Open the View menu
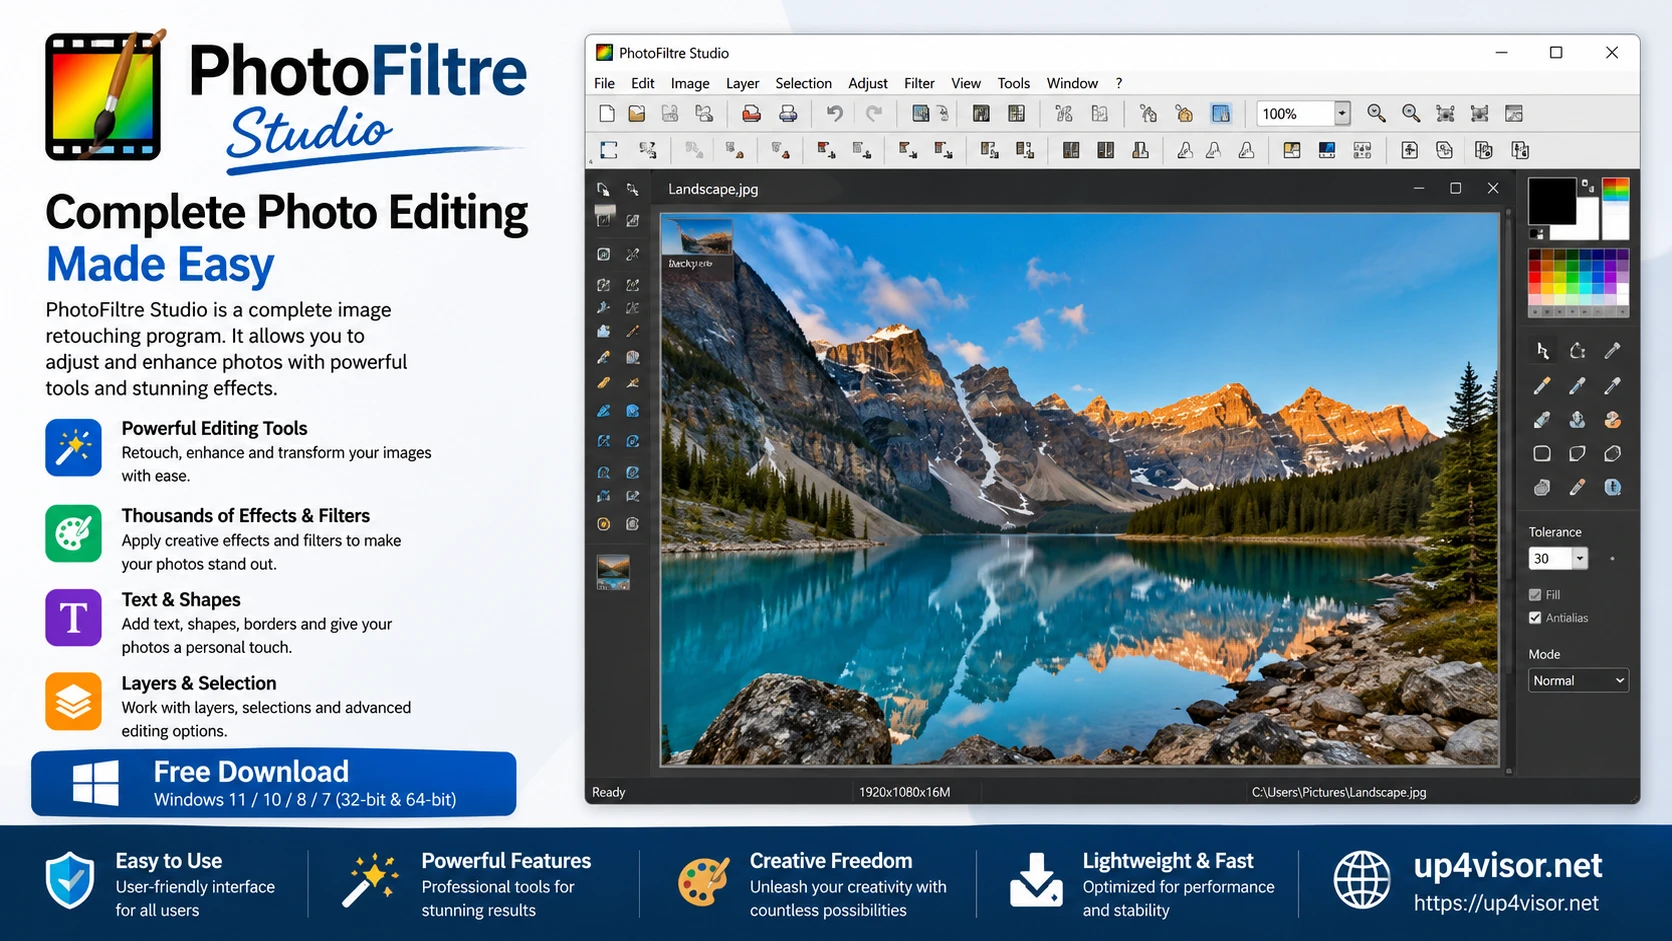This screenshot has height=941, width=1672. (966, 83)
